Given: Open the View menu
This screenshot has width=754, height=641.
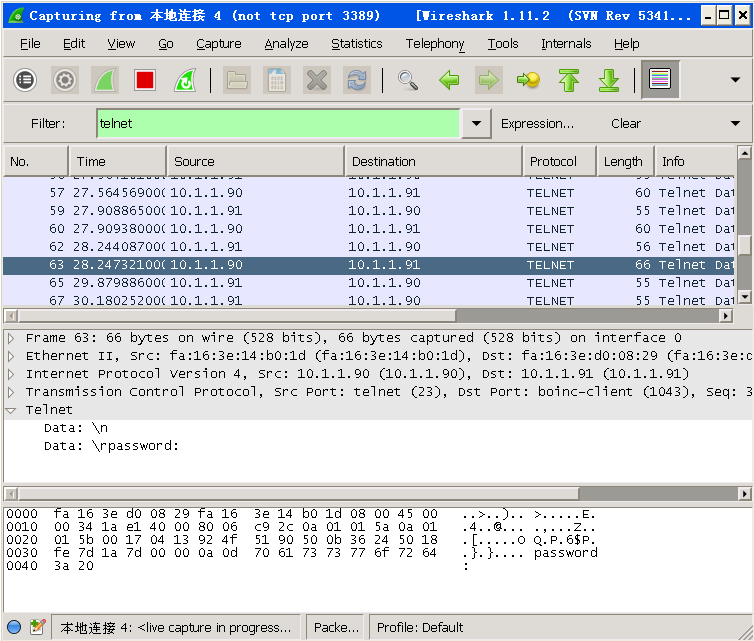Looking at the screenshot, I should click(121, 44).
